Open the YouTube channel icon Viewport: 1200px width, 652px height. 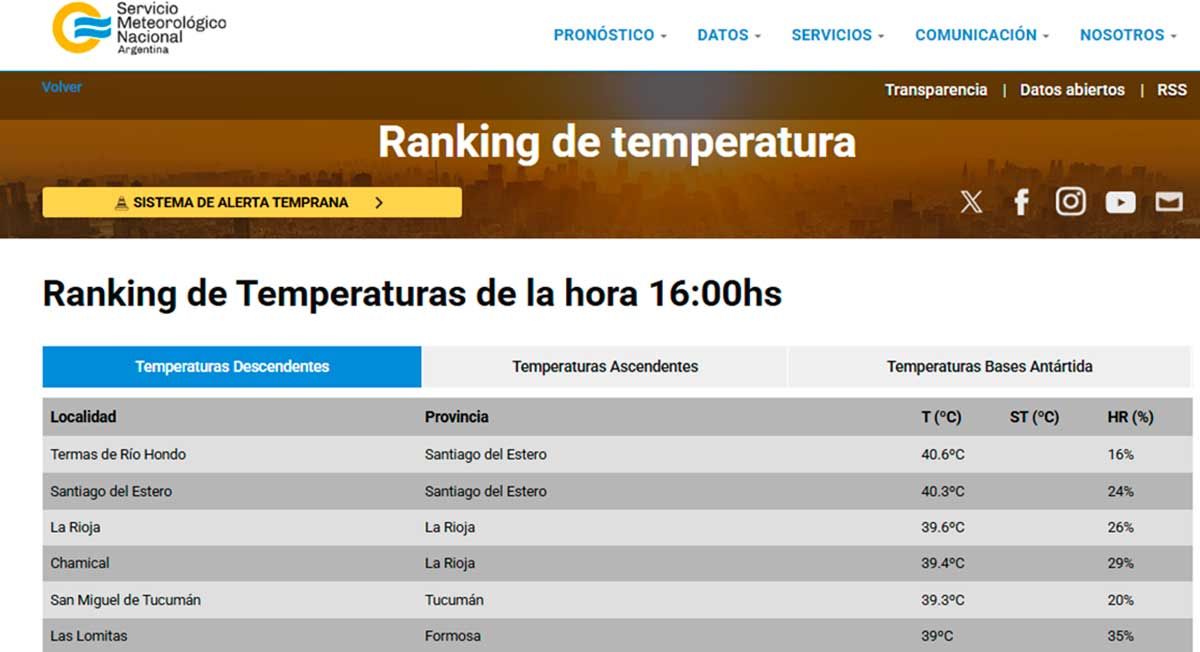1120,202
